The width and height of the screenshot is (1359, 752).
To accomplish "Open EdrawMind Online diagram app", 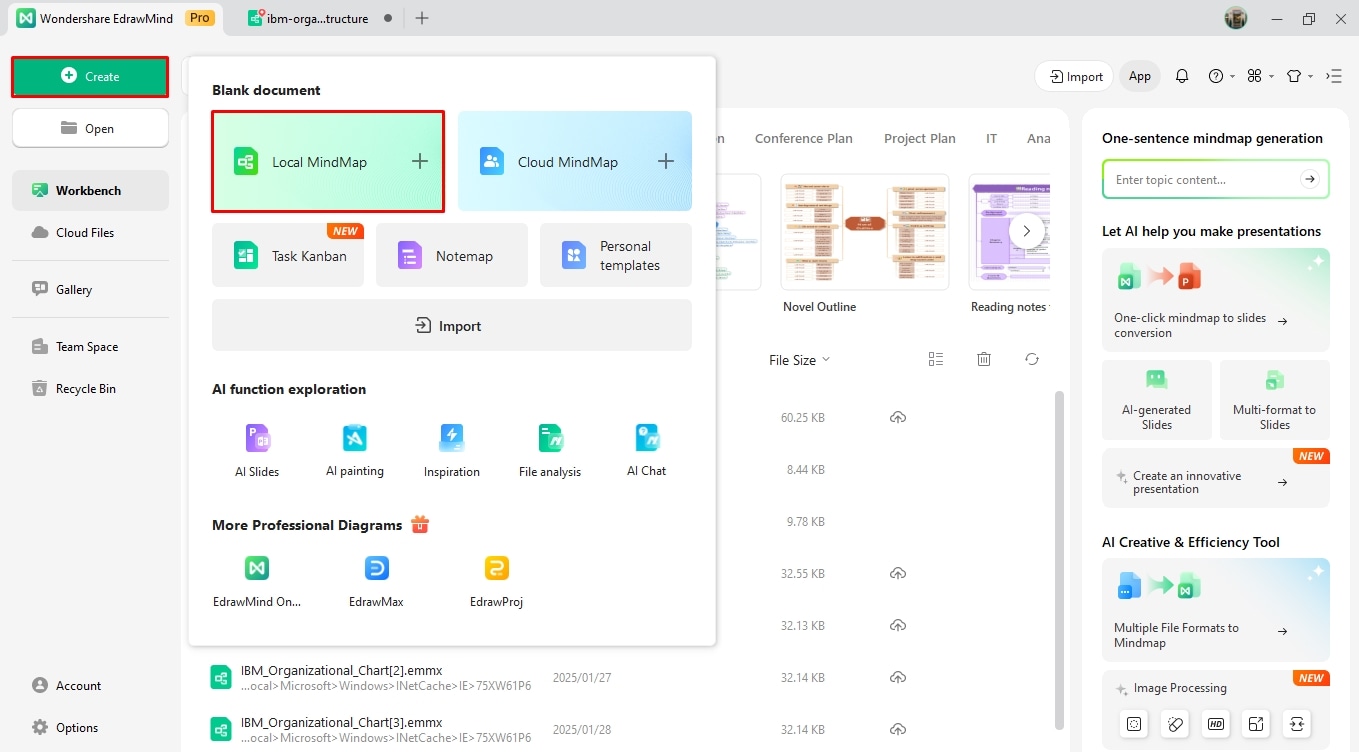I will pyautogui.click(x=257, y=581).
